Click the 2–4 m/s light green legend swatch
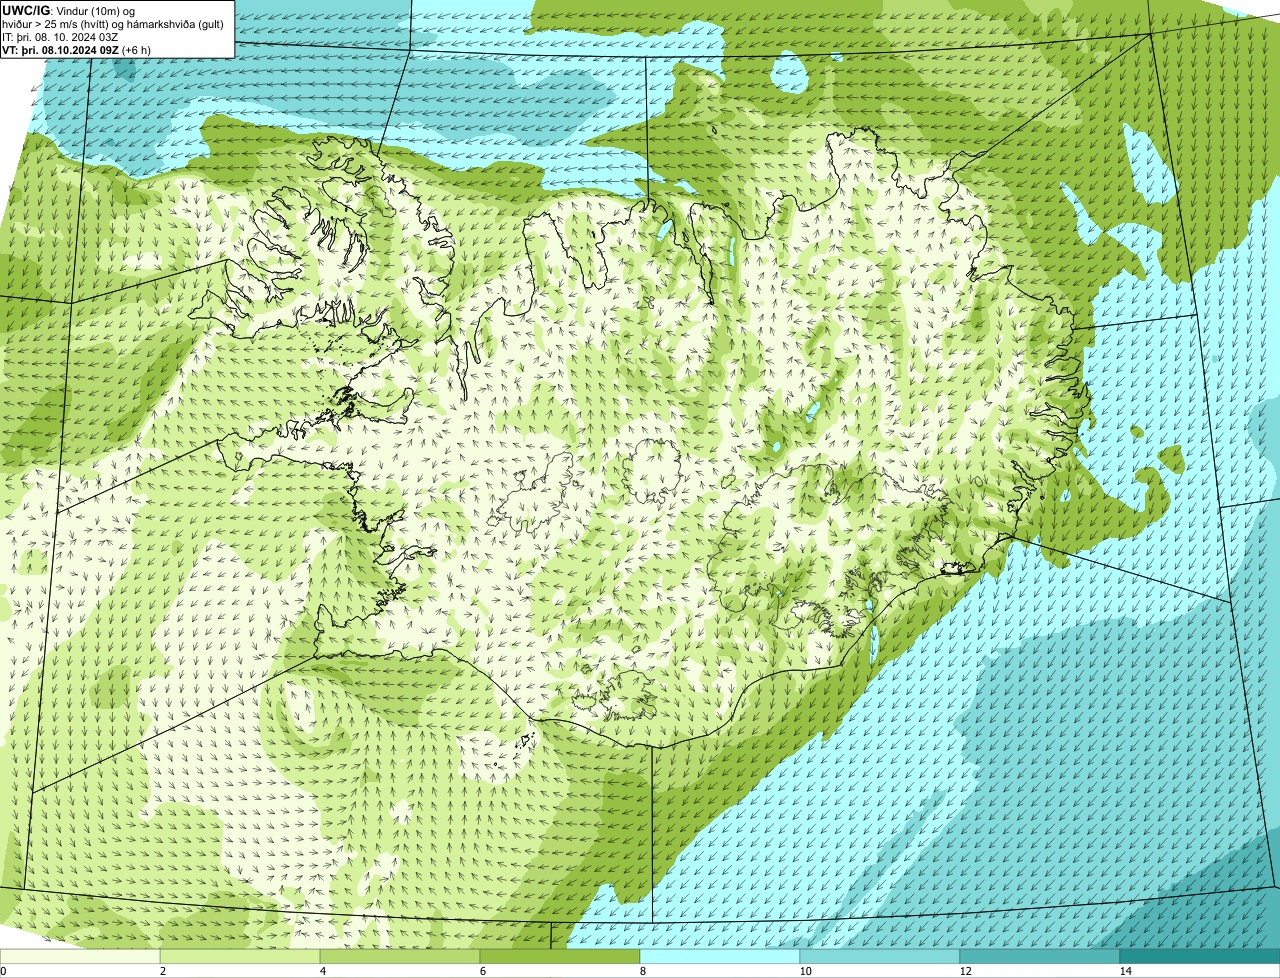The height and width of the screenshot is (978, 1280). [240, 956]
